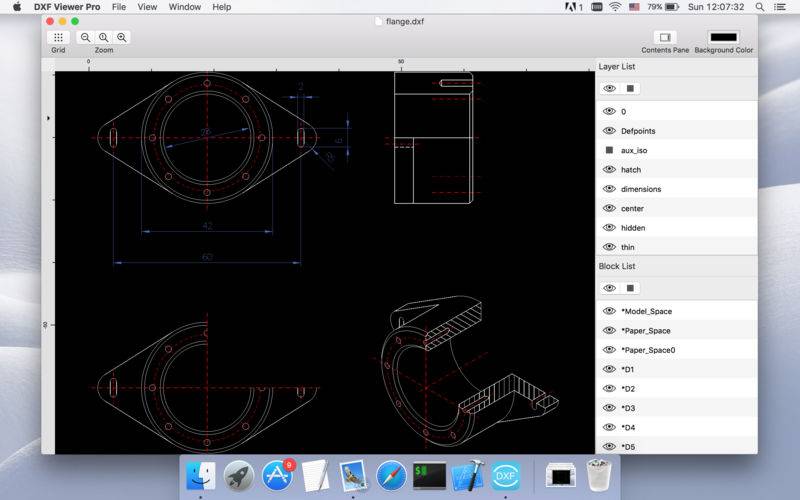Open the File menu
The image size is (800, 500).
119,7
